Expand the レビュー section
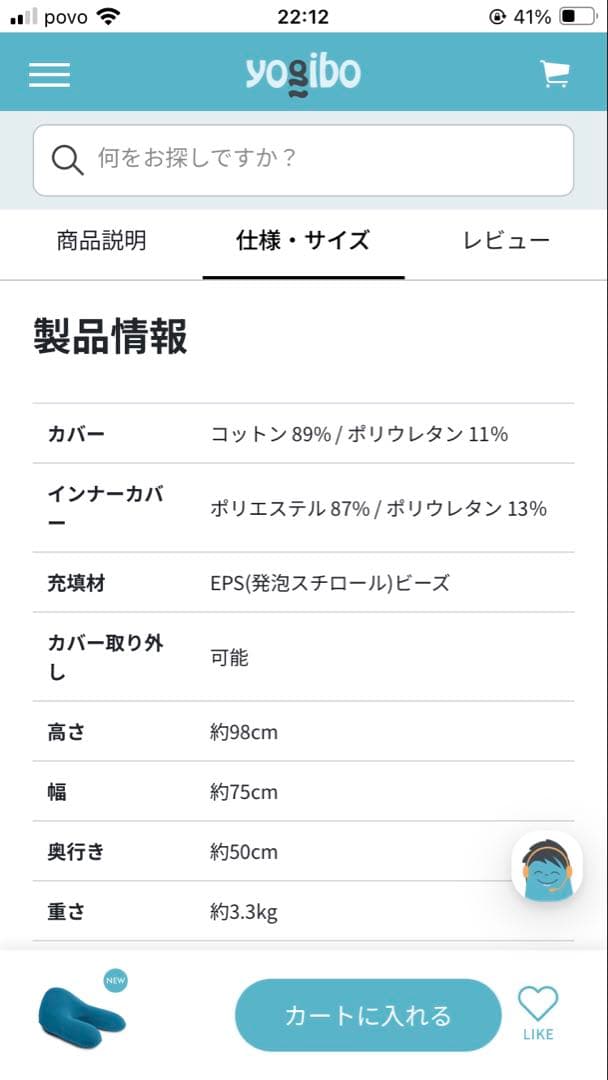Viewport: 608px width, 1080px height. (505, 240)
